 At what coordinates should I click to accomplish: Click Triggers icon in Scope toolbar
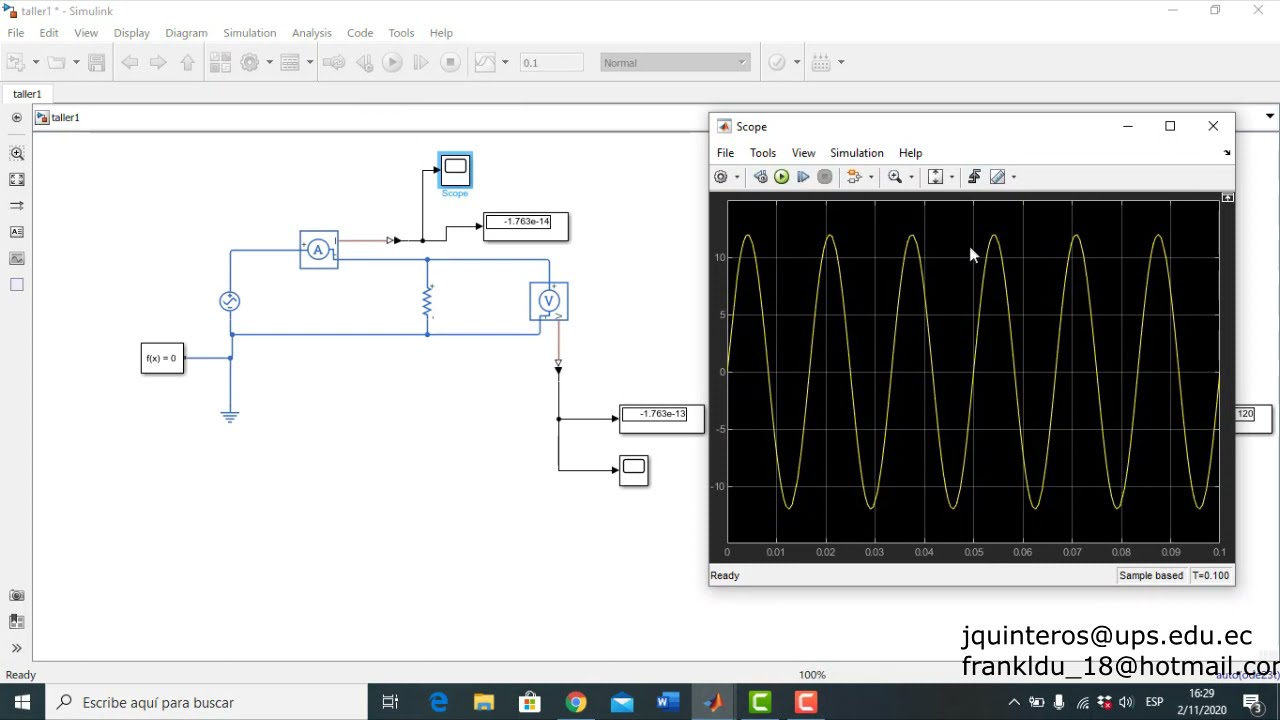tap(974, 177)
